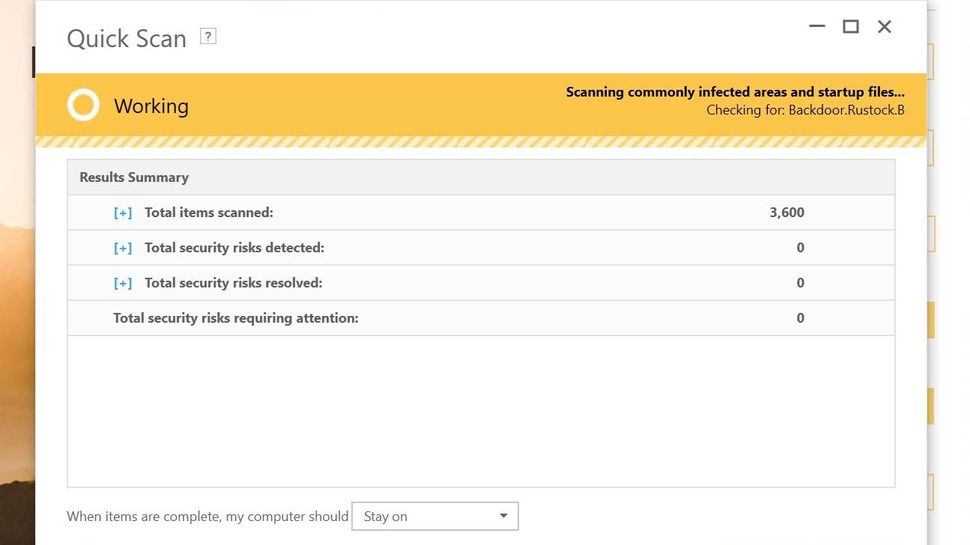The height and width of the screenshot is (545, 970).
Task: Click the 3,600 scanned items count
Action: (x=787, y=213)
